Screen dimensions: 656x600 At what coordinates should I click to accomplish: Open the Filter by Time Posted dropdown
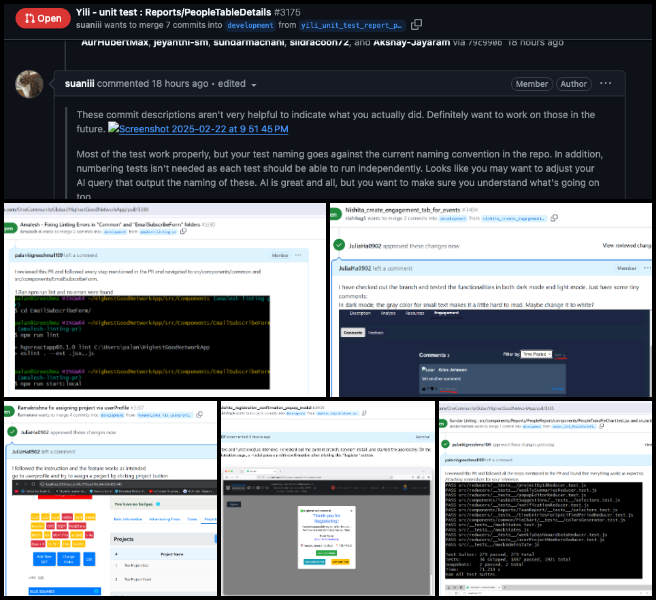[x=536, y=354]
